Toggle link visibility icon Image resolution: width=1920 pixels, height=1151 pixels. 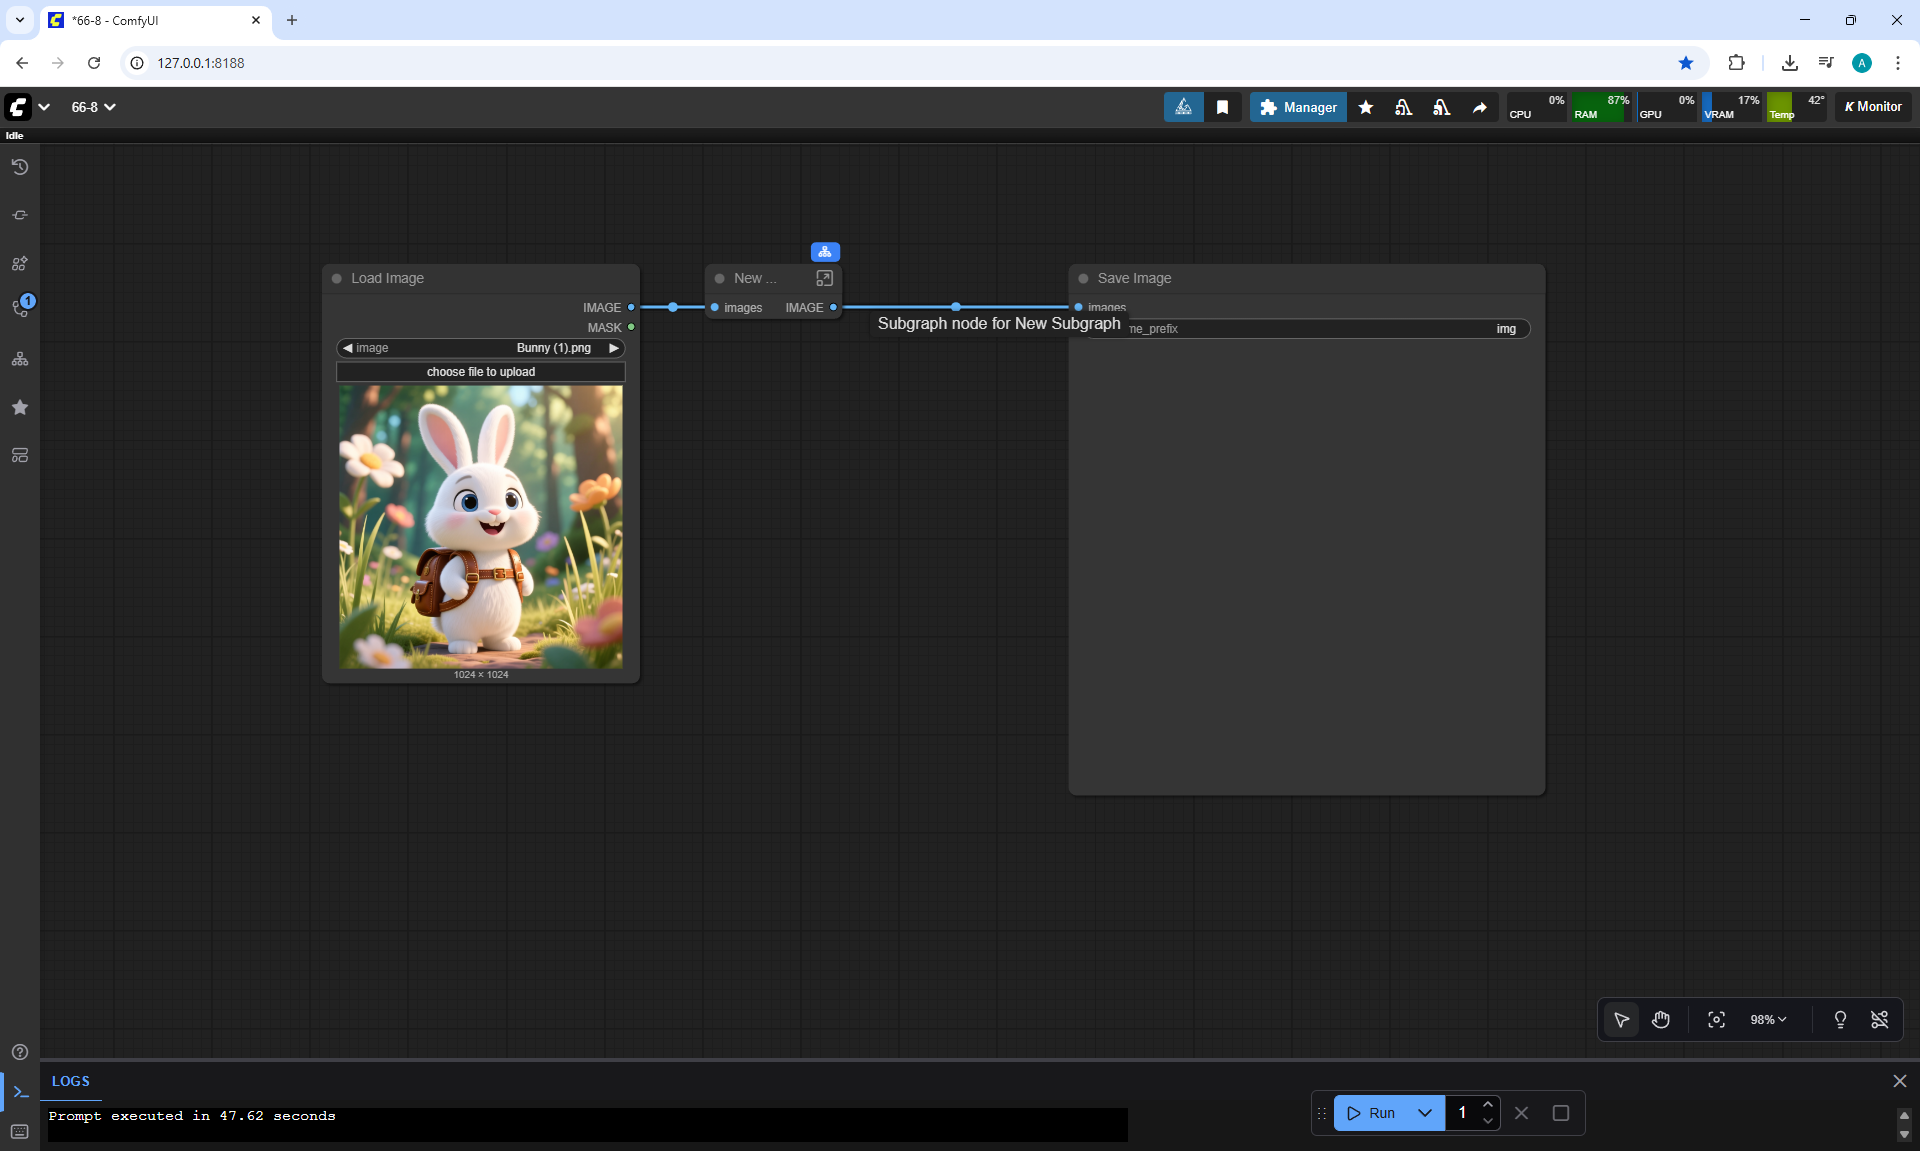(x=1879, y=1019)
